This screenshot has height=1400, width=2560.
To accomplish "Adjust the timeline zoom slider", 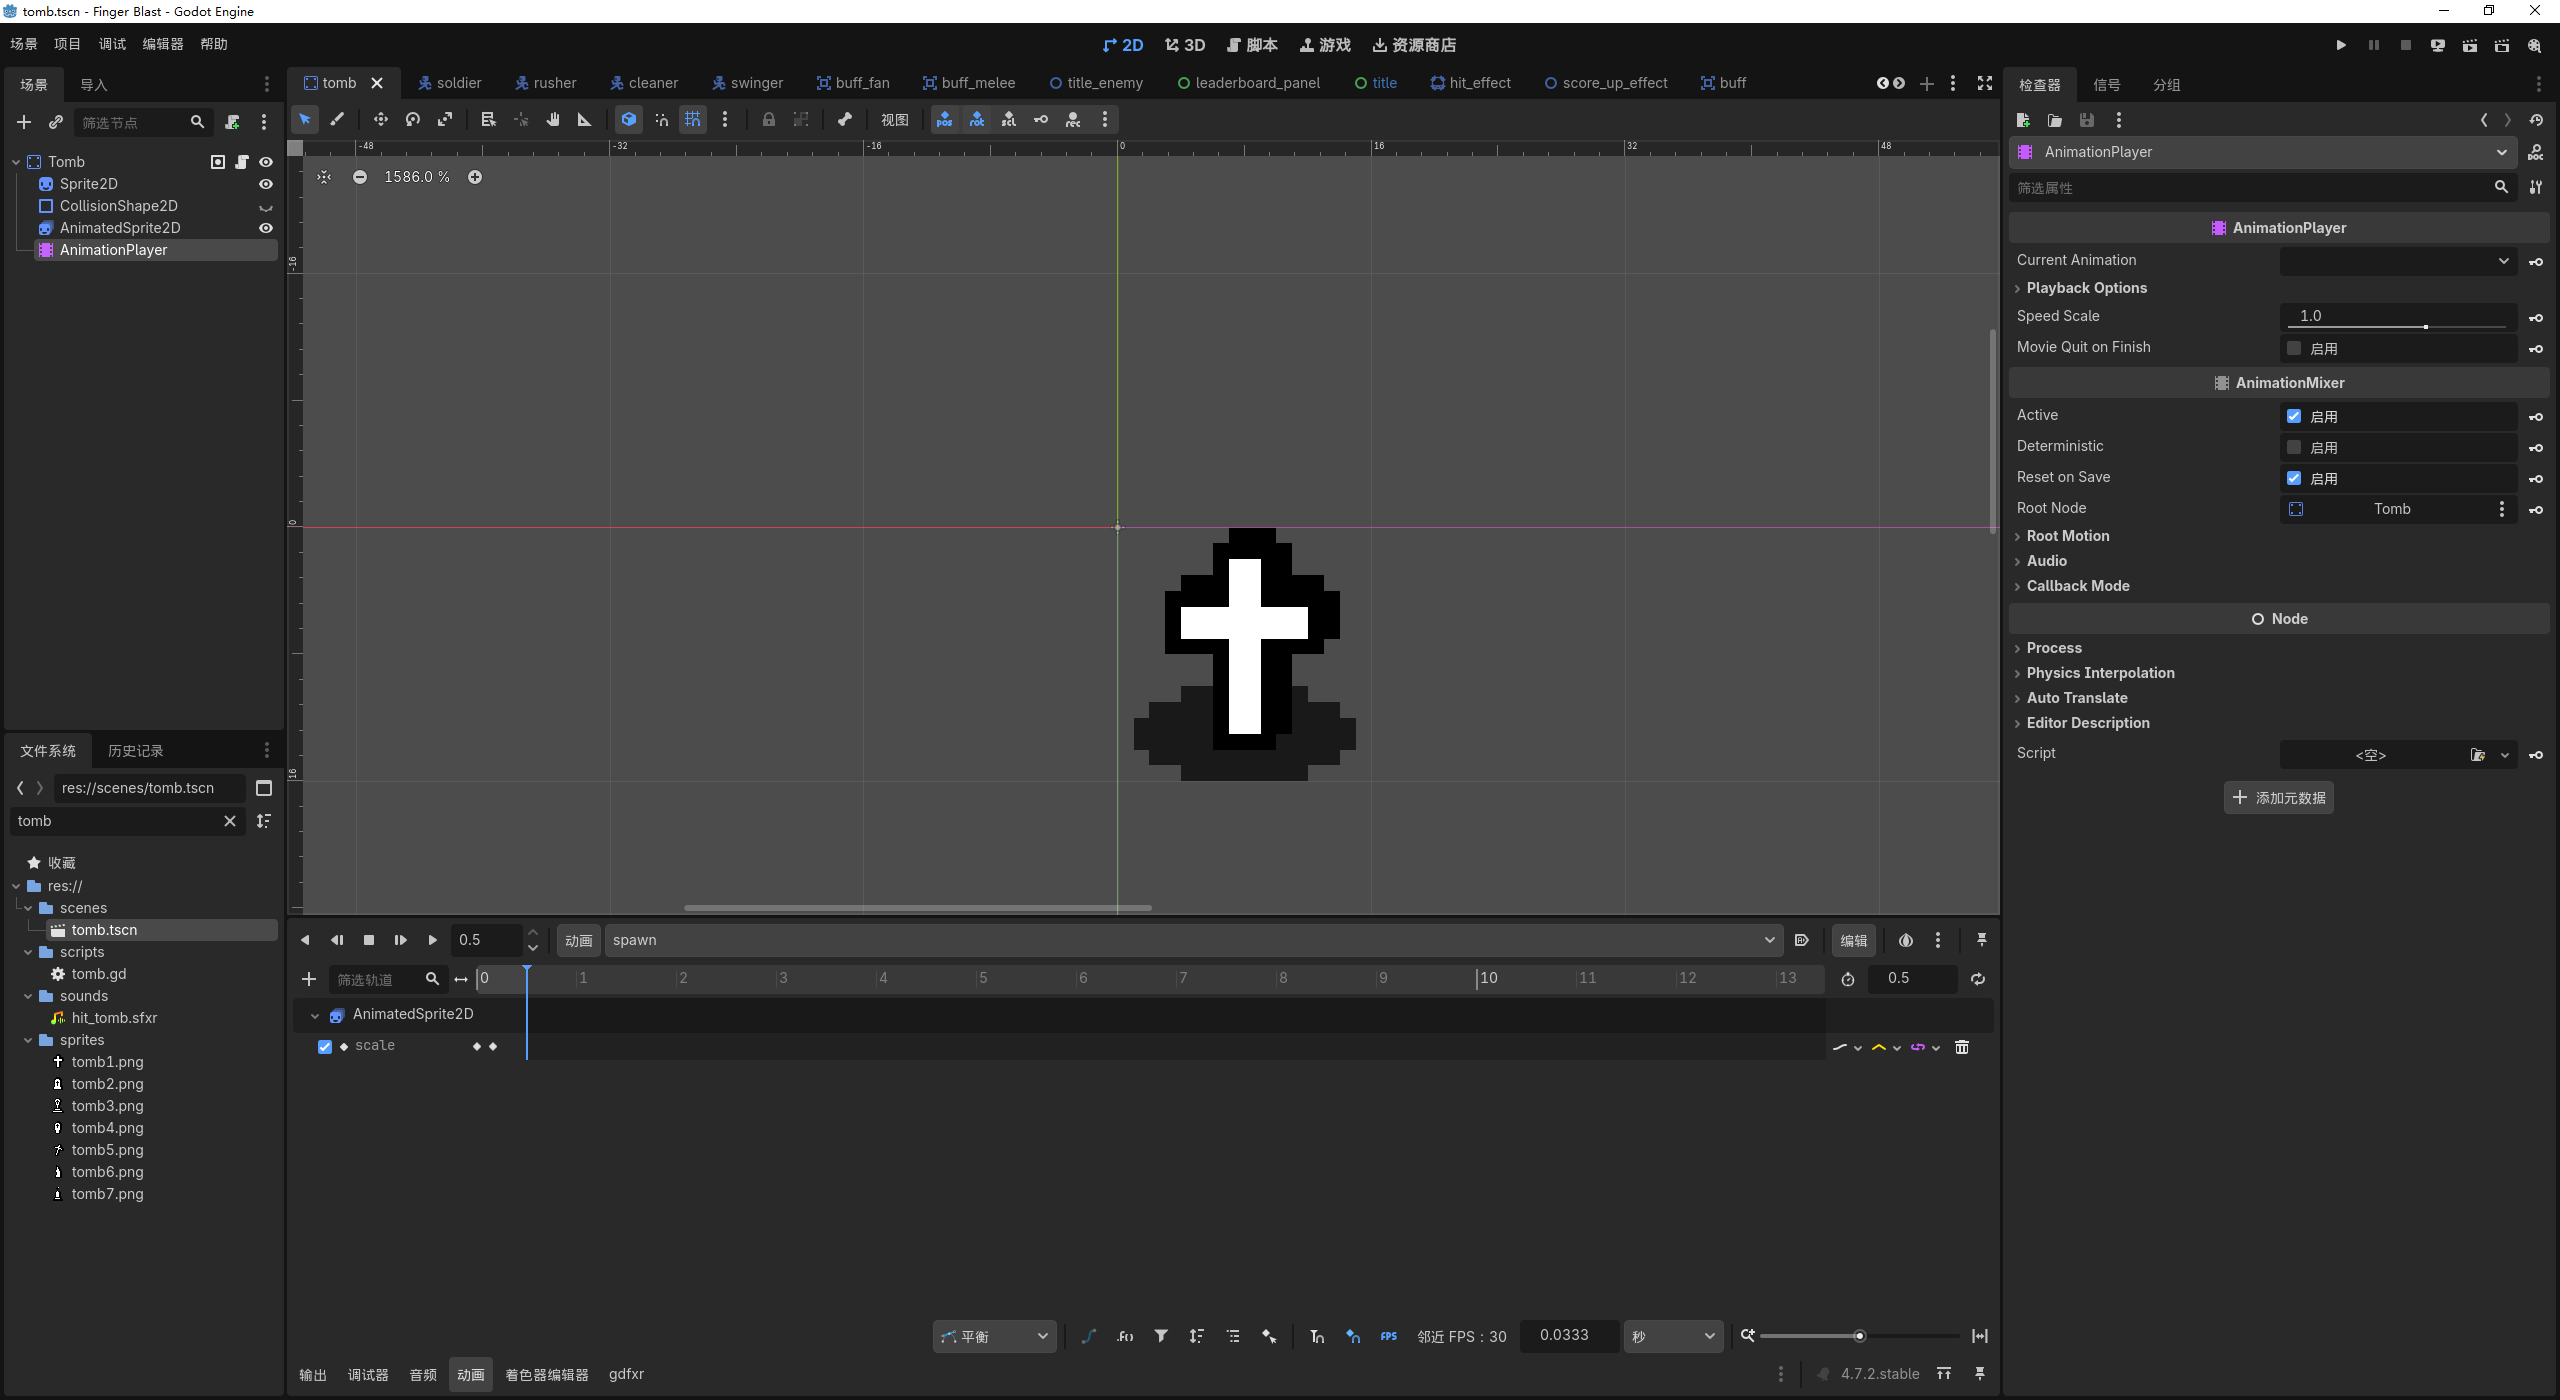I will tap(1859, 1336).
